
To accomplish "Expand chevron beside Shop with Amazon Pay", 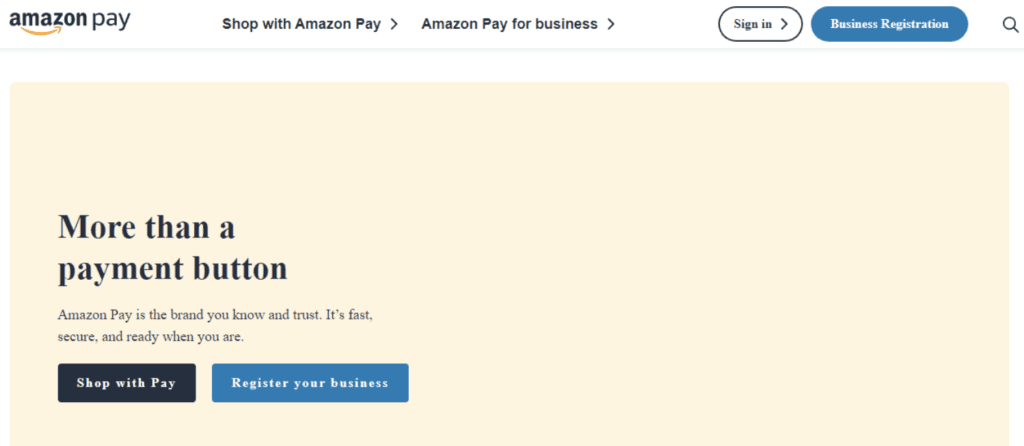I will [x=394, y=24].
